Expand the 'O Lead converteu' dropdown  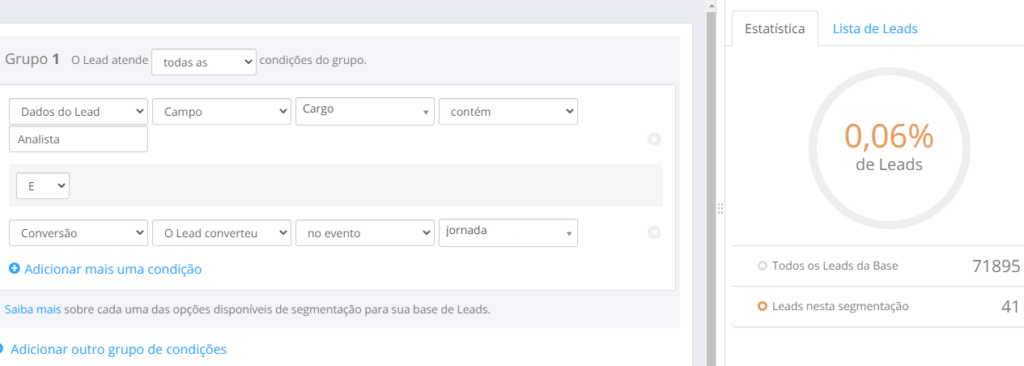(221, 233)
